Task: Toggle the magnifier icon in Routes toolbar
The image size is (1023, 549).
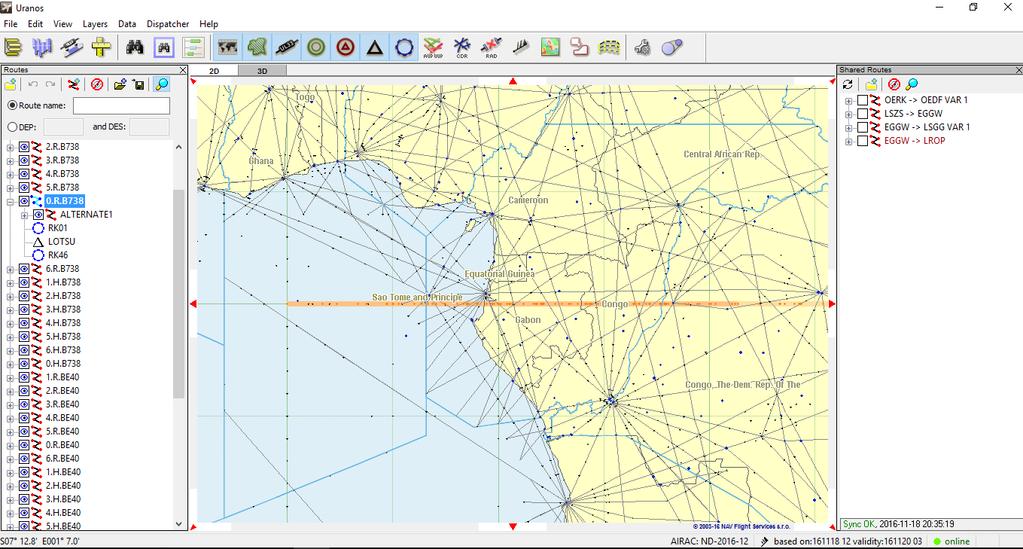Action: 161,84
